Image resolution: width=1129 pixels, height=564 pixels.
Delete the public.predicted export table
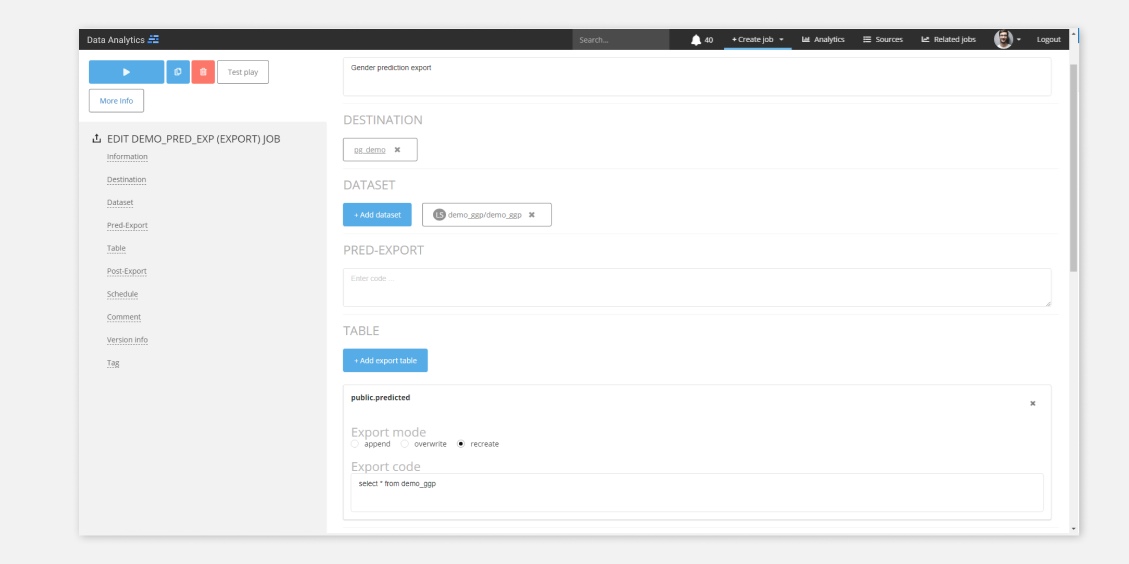click(1032, 403)
